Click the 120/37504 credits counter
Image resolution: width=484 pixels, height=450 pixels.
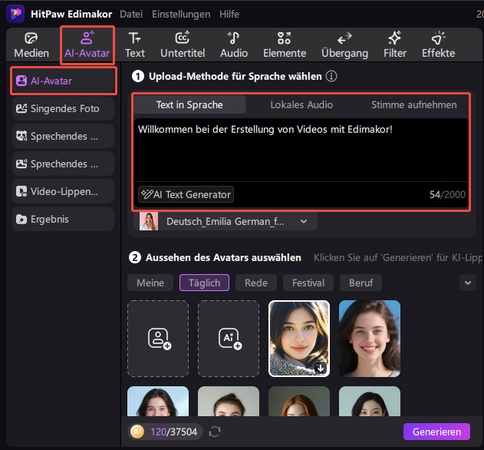pyautogui.click(x=174, y=432)
